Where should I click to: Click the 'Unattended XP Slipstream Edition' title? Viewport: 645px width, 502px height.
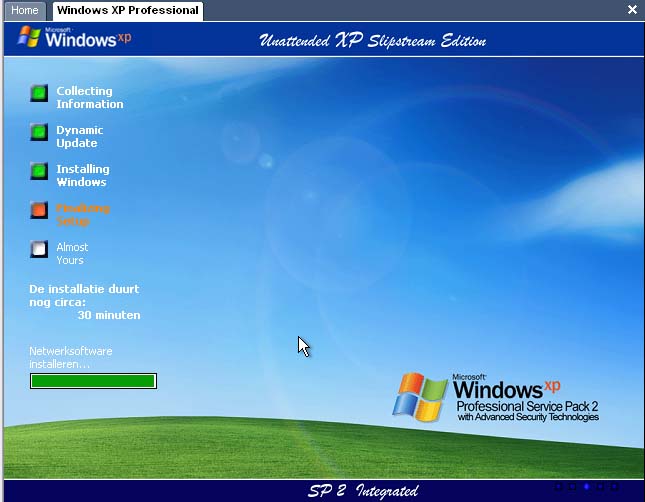[373, 40]
